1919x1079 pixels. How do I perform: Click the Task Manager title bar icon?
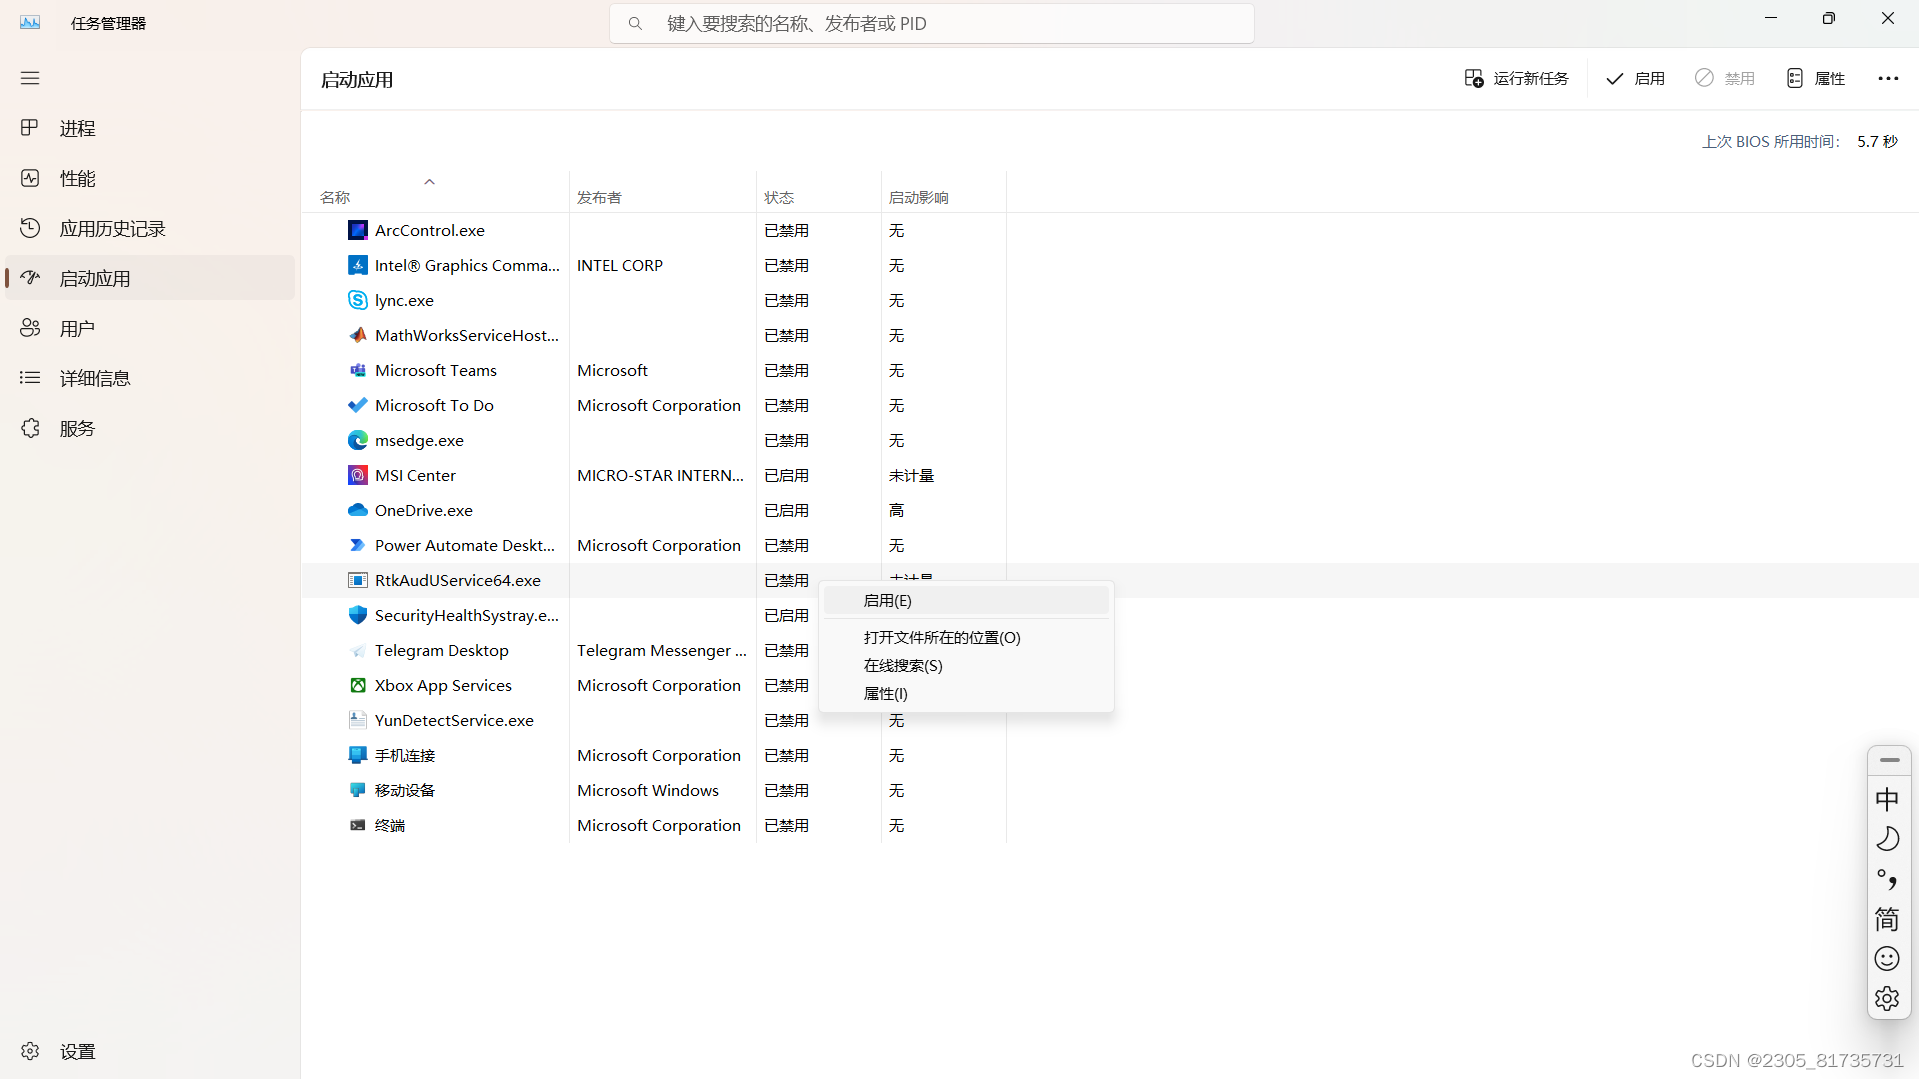[30, 23]
